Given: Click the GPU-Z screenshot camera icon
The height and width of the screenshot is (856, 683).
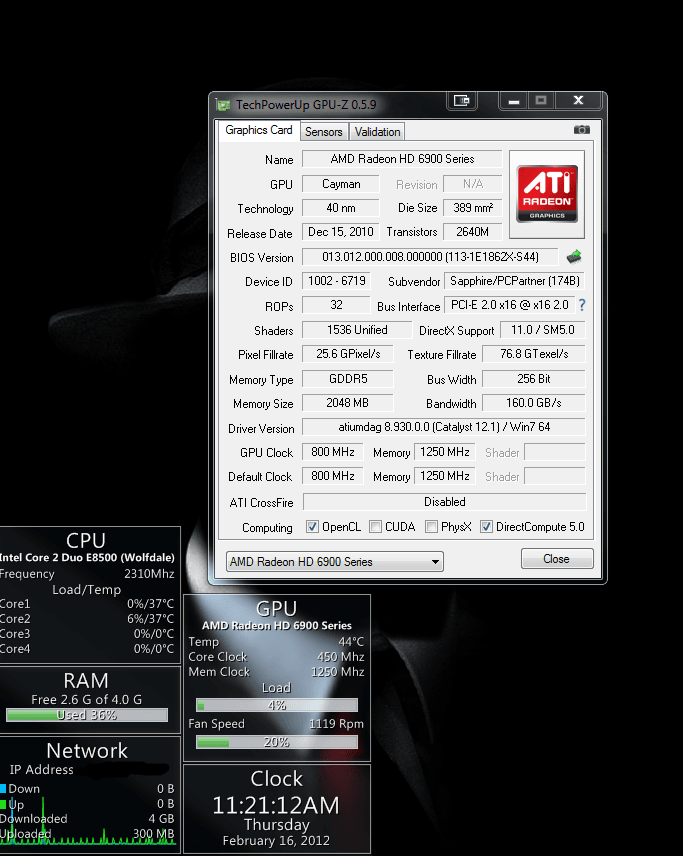Looking at the screenshot, I should pos(581,130).
